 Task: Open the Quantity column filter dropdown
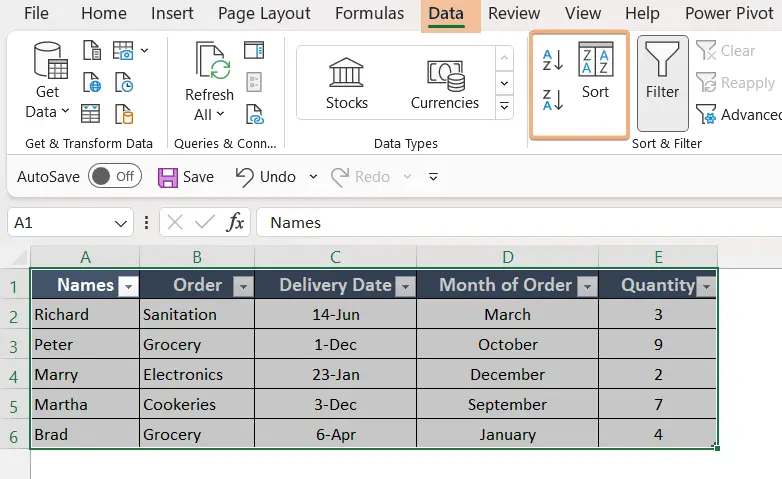(x=706, y=286)
